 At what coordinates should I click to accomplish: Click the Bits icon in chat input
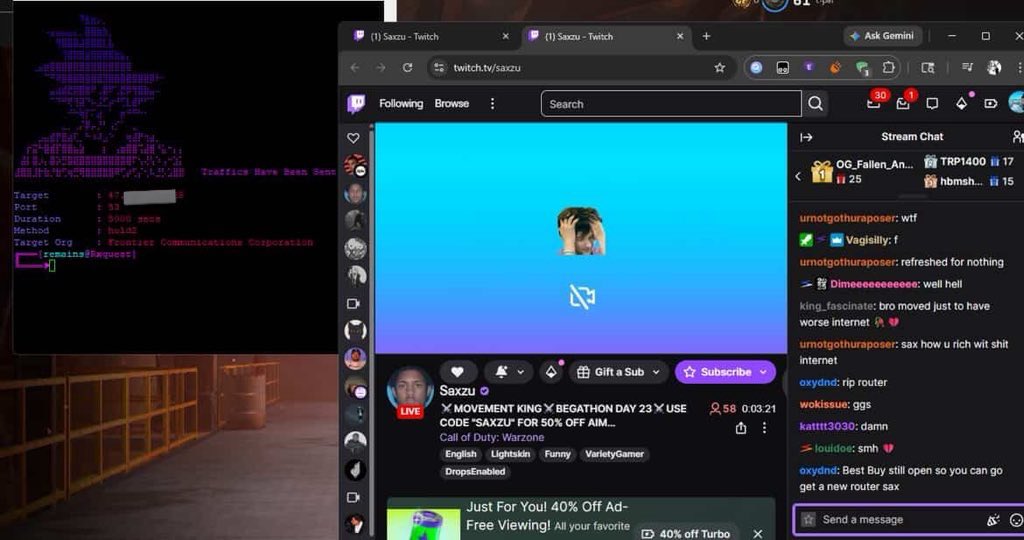coord(993,520)
